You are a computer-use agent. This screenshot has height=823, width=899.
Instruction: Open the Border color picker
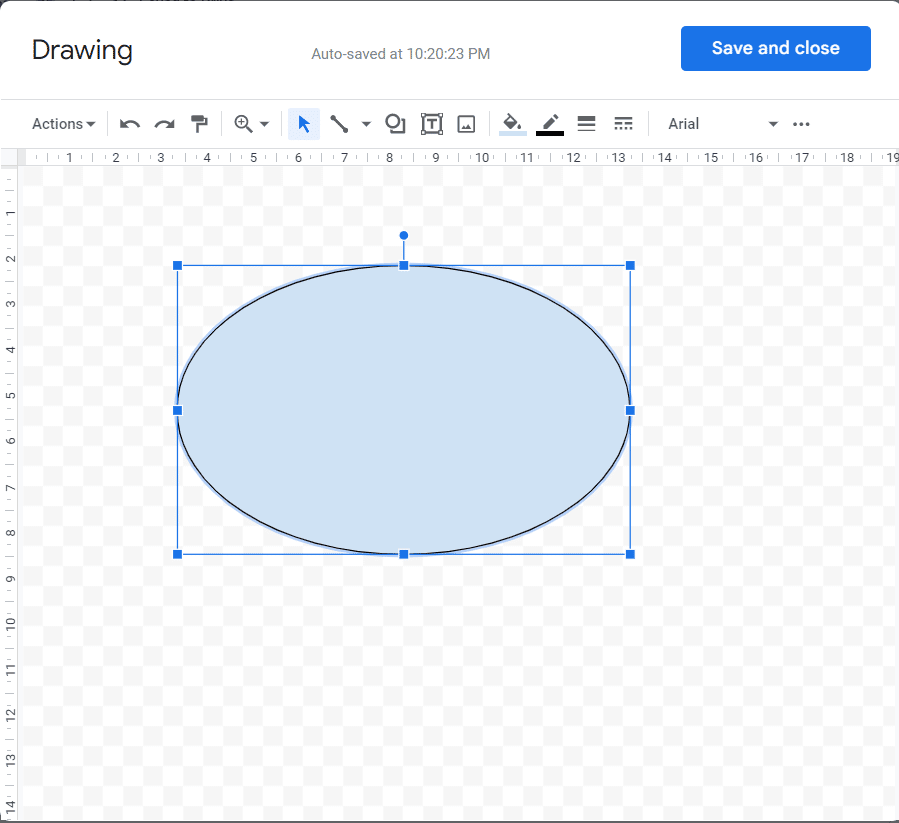click(x=550, y=124)
